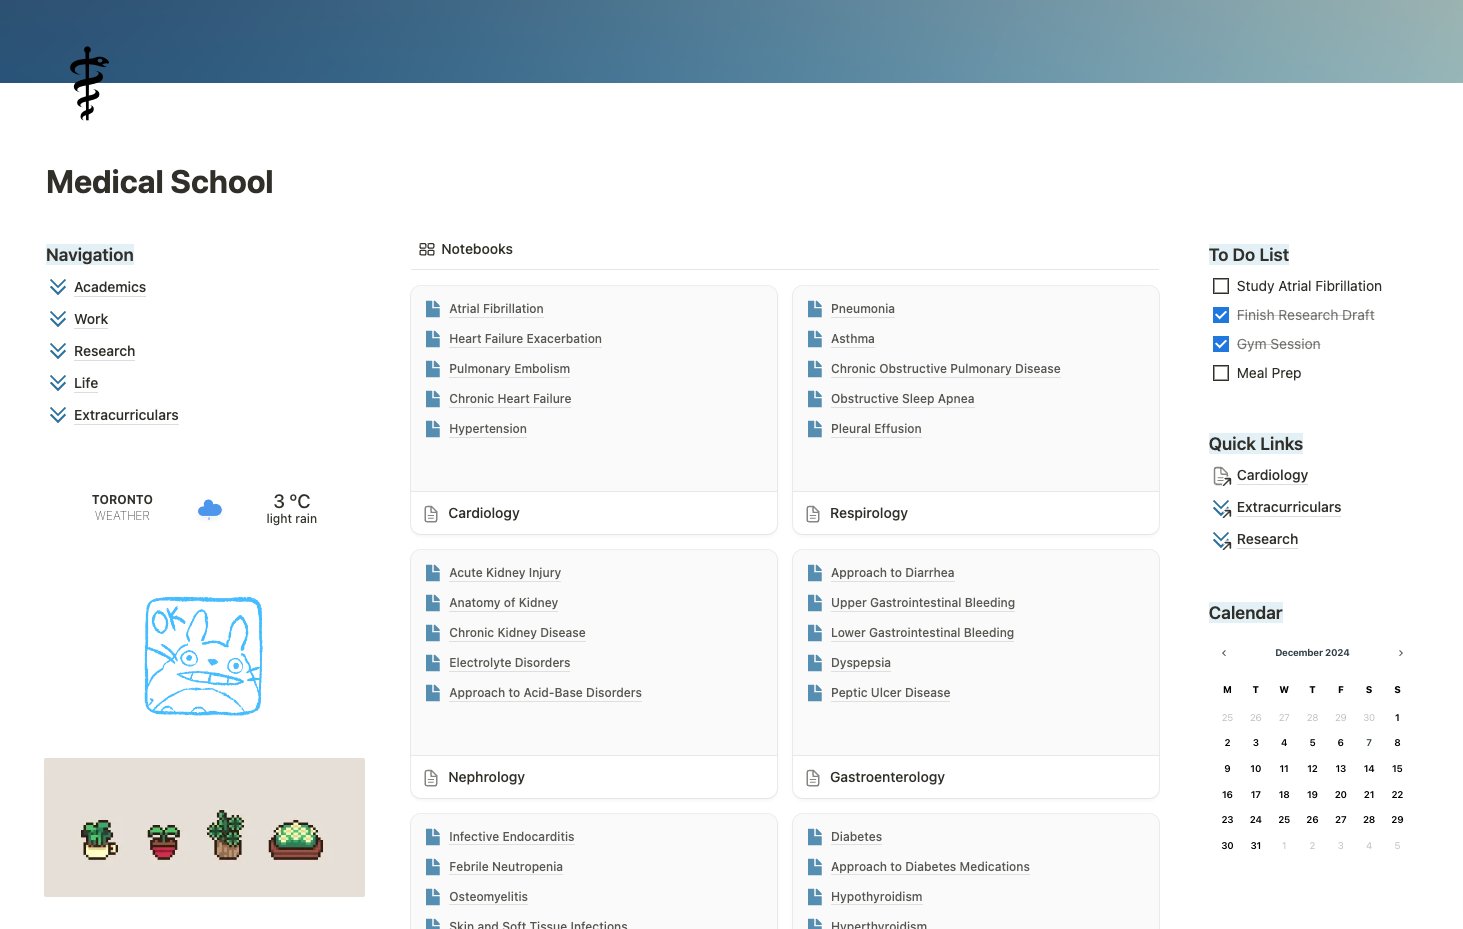The image size is (1463, 929).
Task: Select December 25 on the calendar
Action: coord(1283,819)
